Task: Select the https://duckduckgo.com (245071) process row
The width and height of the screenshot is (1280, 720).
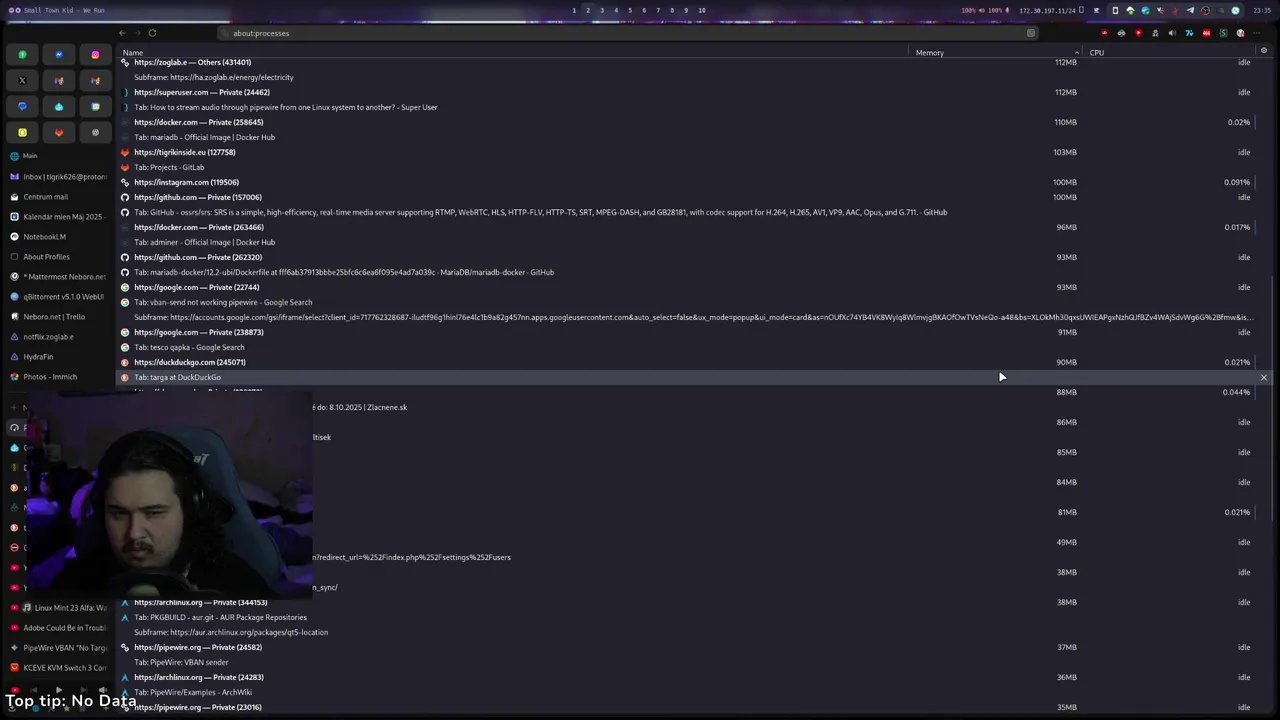Action: coord(693,362)
